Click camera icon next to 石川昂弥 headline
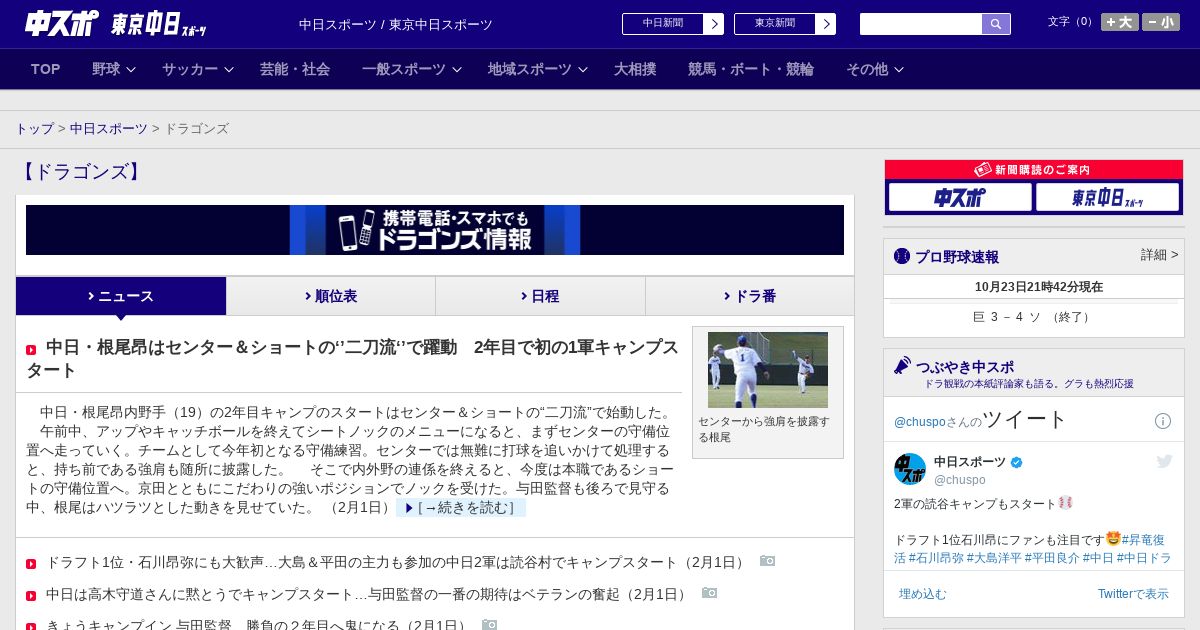Image resolution: width=1200 pixels, height=630 pixels. pos(767,561)
